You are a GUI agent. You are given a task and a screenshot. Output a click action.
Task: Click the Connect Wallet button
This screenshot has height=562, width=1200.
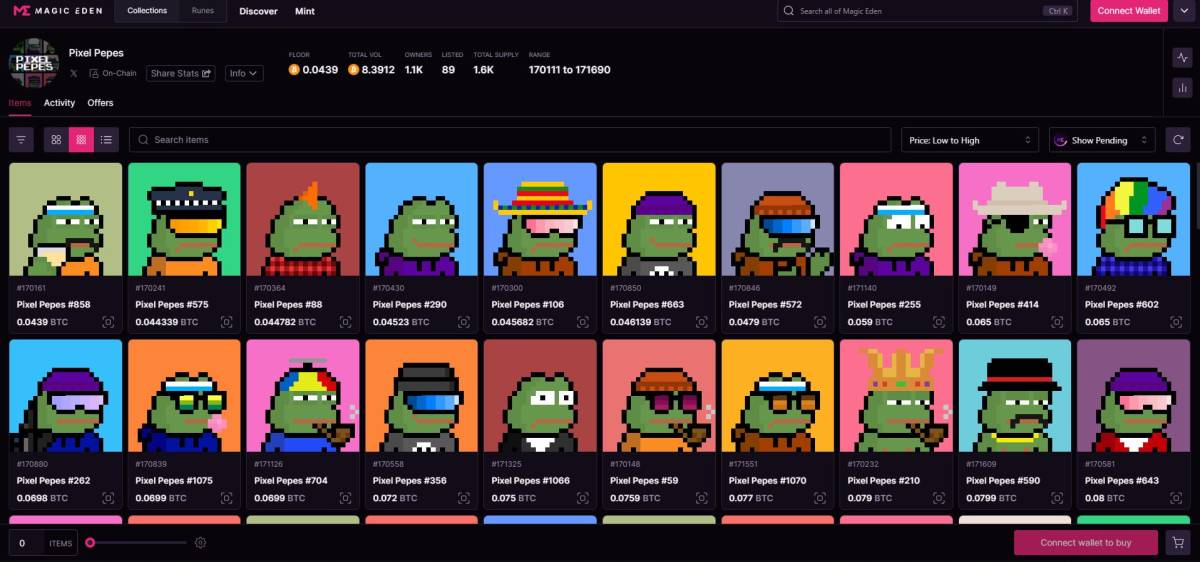tap(1128, 11)
